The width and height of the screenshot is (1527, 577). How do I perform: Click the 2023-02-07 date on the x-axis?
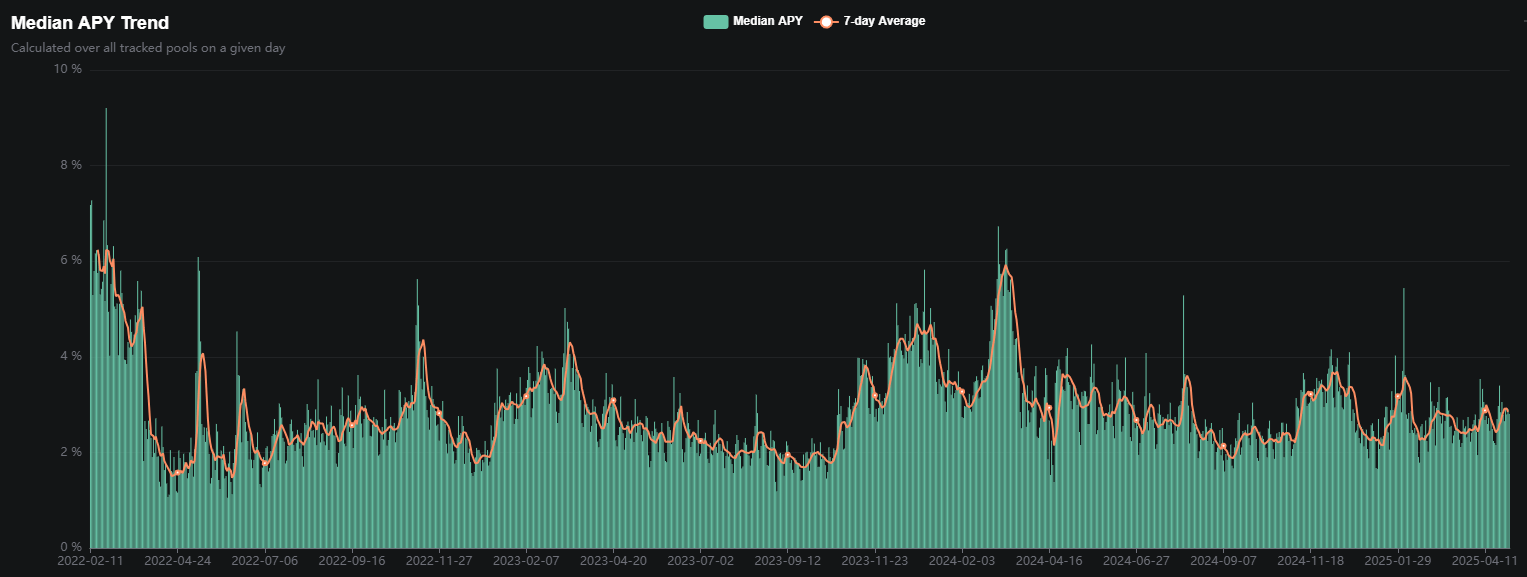click(525, 562)
